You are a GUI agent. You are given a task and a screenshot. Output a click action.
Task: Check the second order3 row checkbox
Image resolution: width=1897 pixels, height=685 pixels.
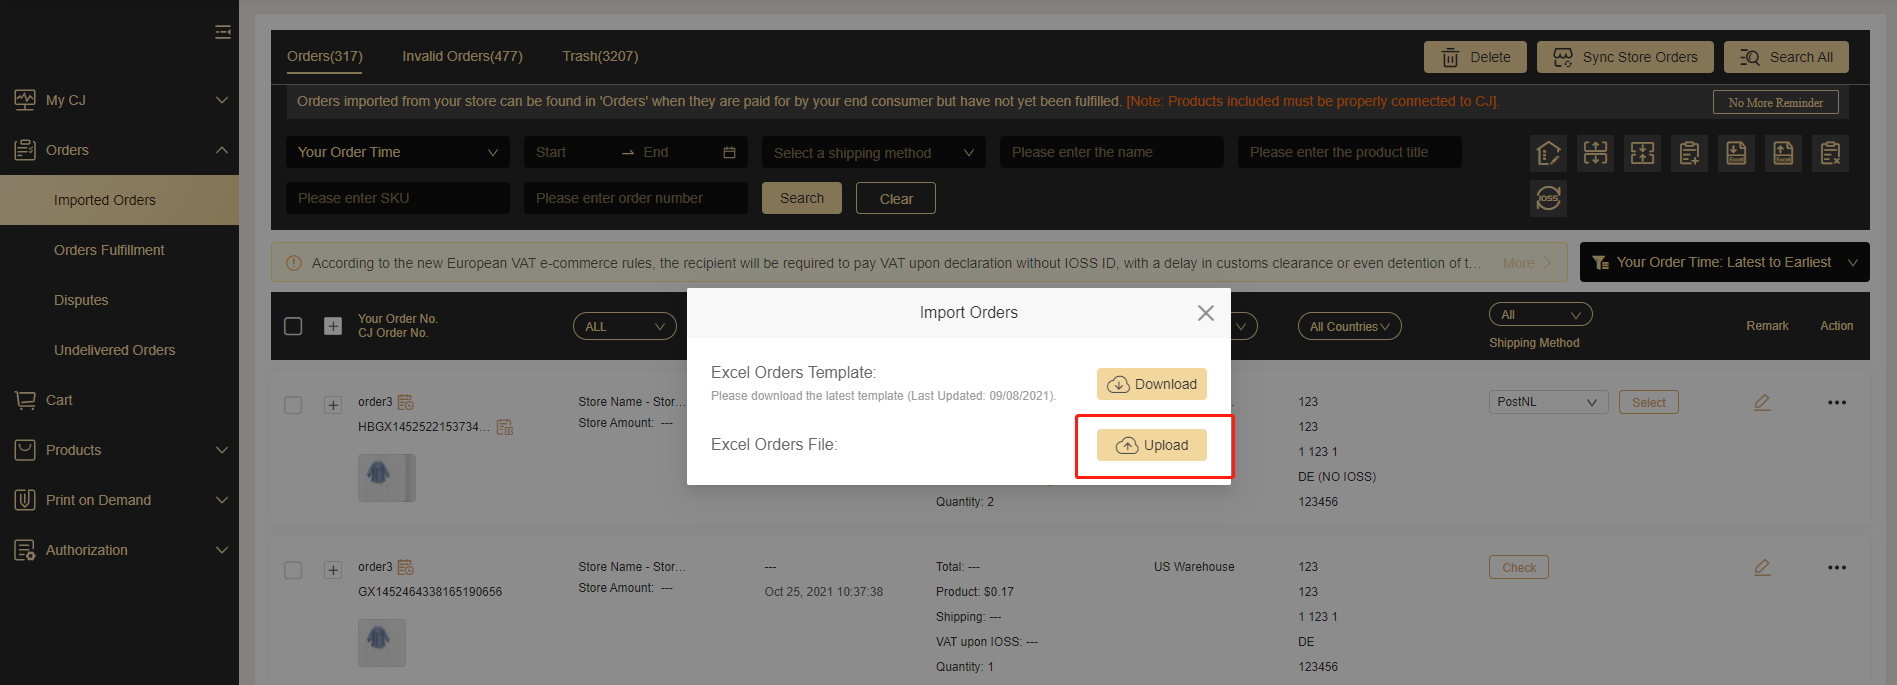[293, 570]
